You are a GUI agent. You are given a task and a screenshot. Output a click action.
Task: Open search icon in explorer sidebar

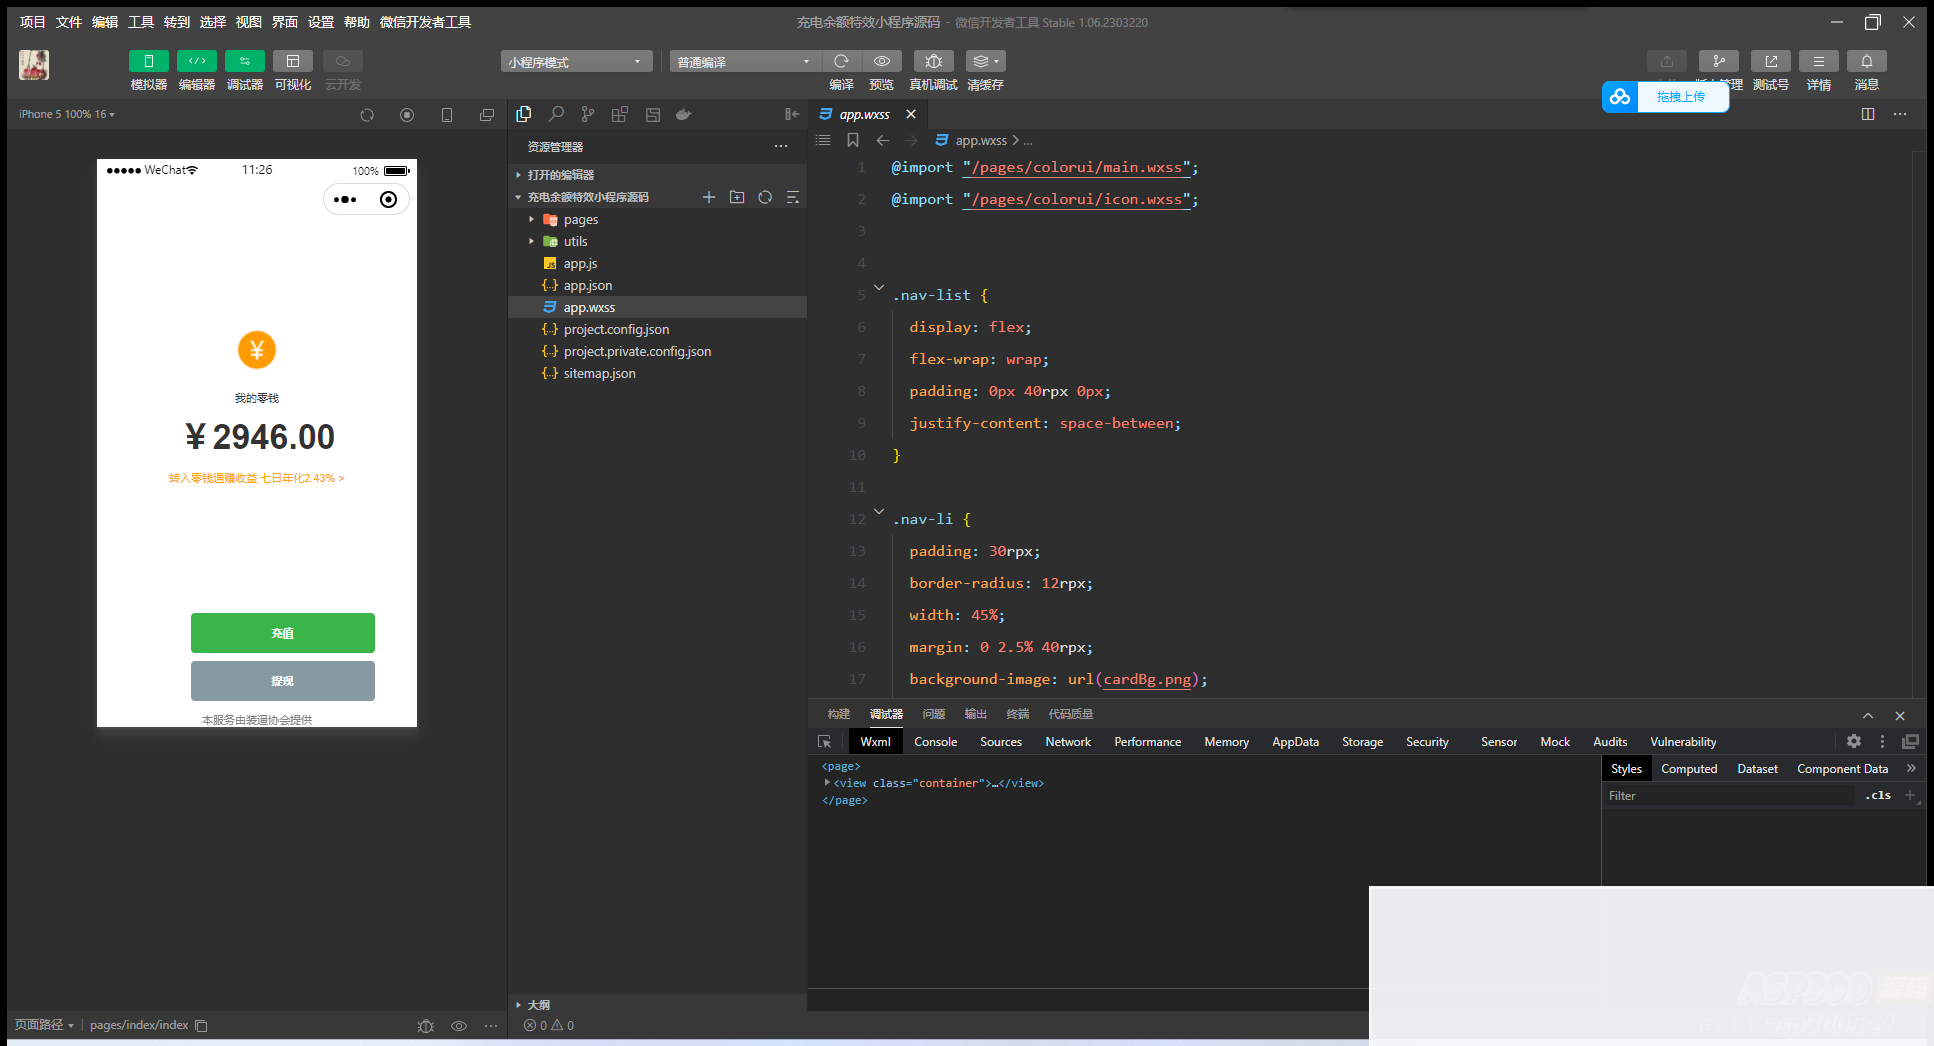(x=556, y=115)
